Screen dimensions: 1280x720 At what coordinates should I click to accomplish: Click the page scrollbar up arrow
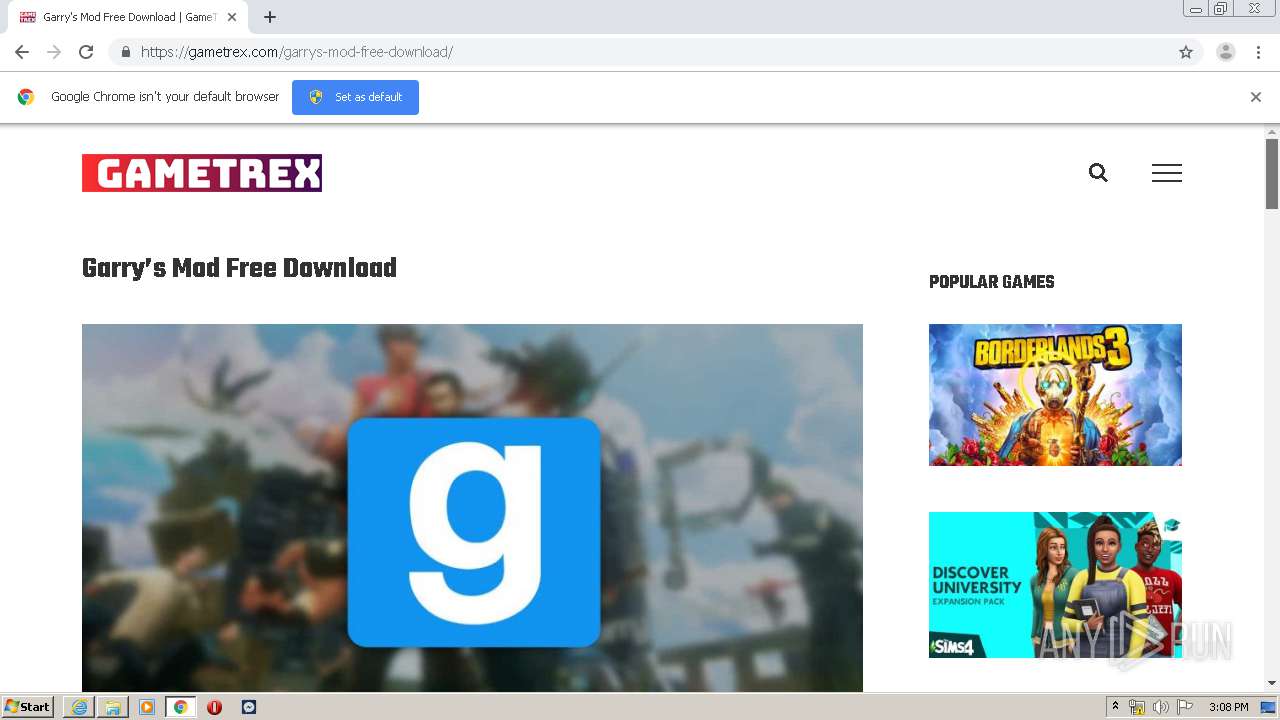(x=1272, y=131)
